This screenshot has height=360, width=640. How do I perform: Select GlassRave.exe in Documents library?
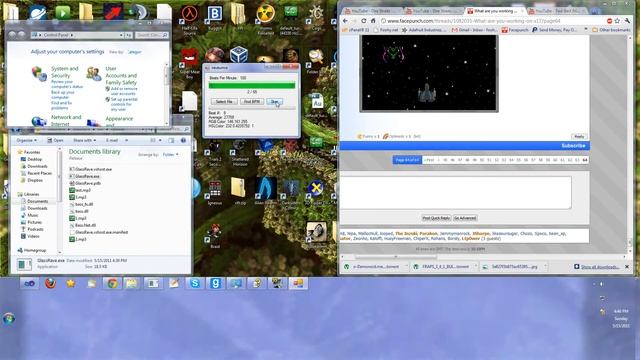coord(84,176)
